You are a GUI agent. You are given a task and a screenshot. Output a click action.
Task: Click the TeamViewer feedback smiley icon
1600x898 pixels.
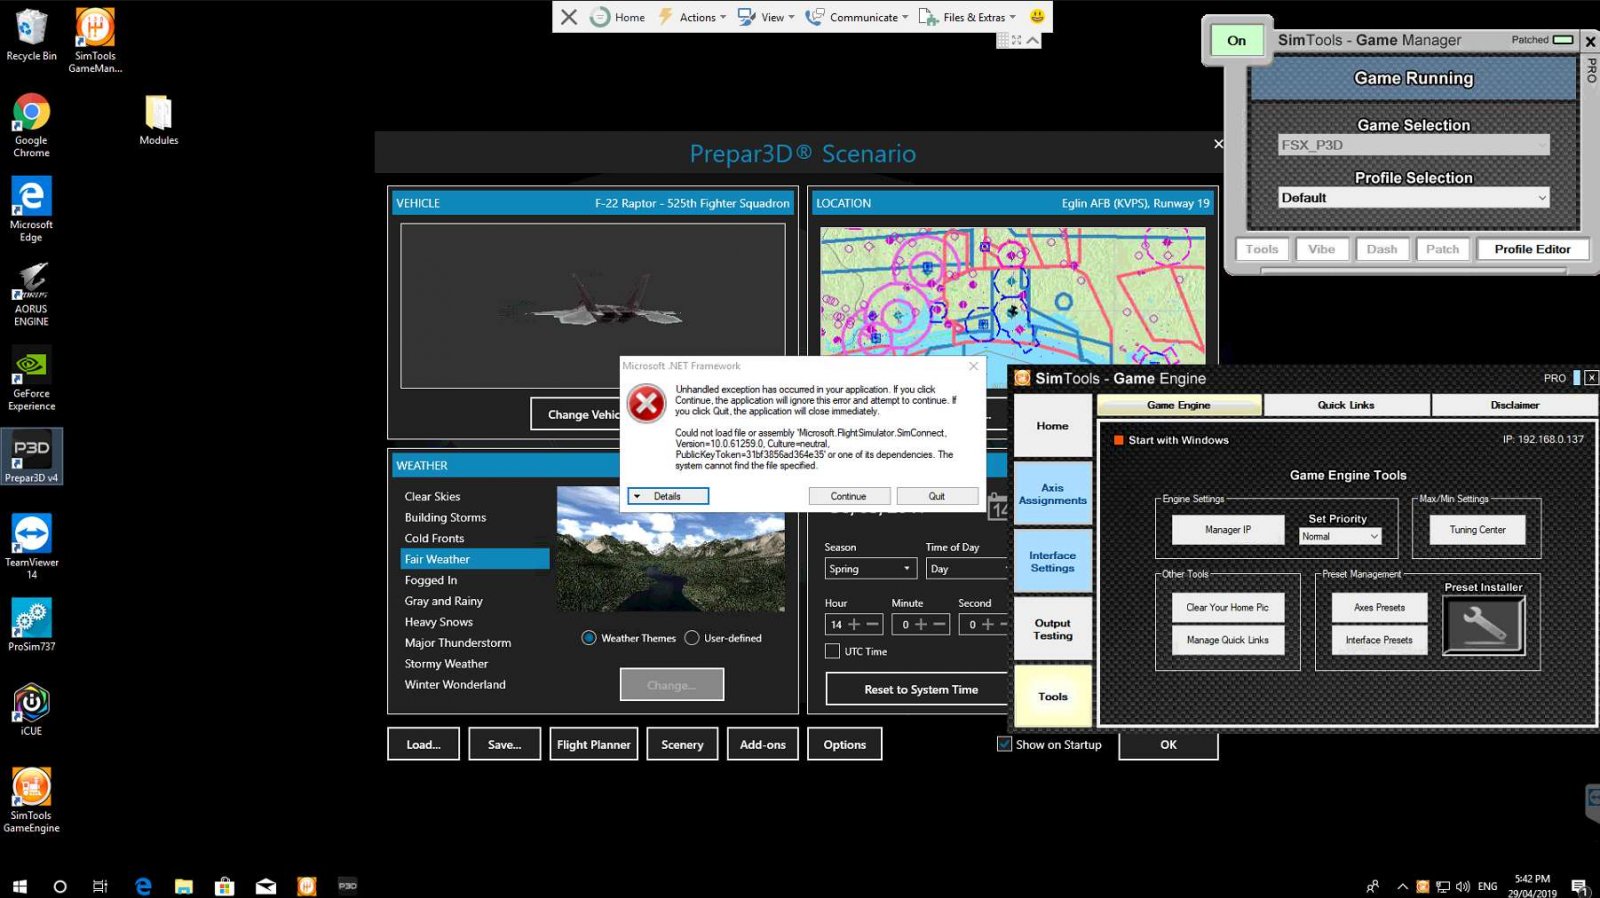click(x=1037, y=16)
